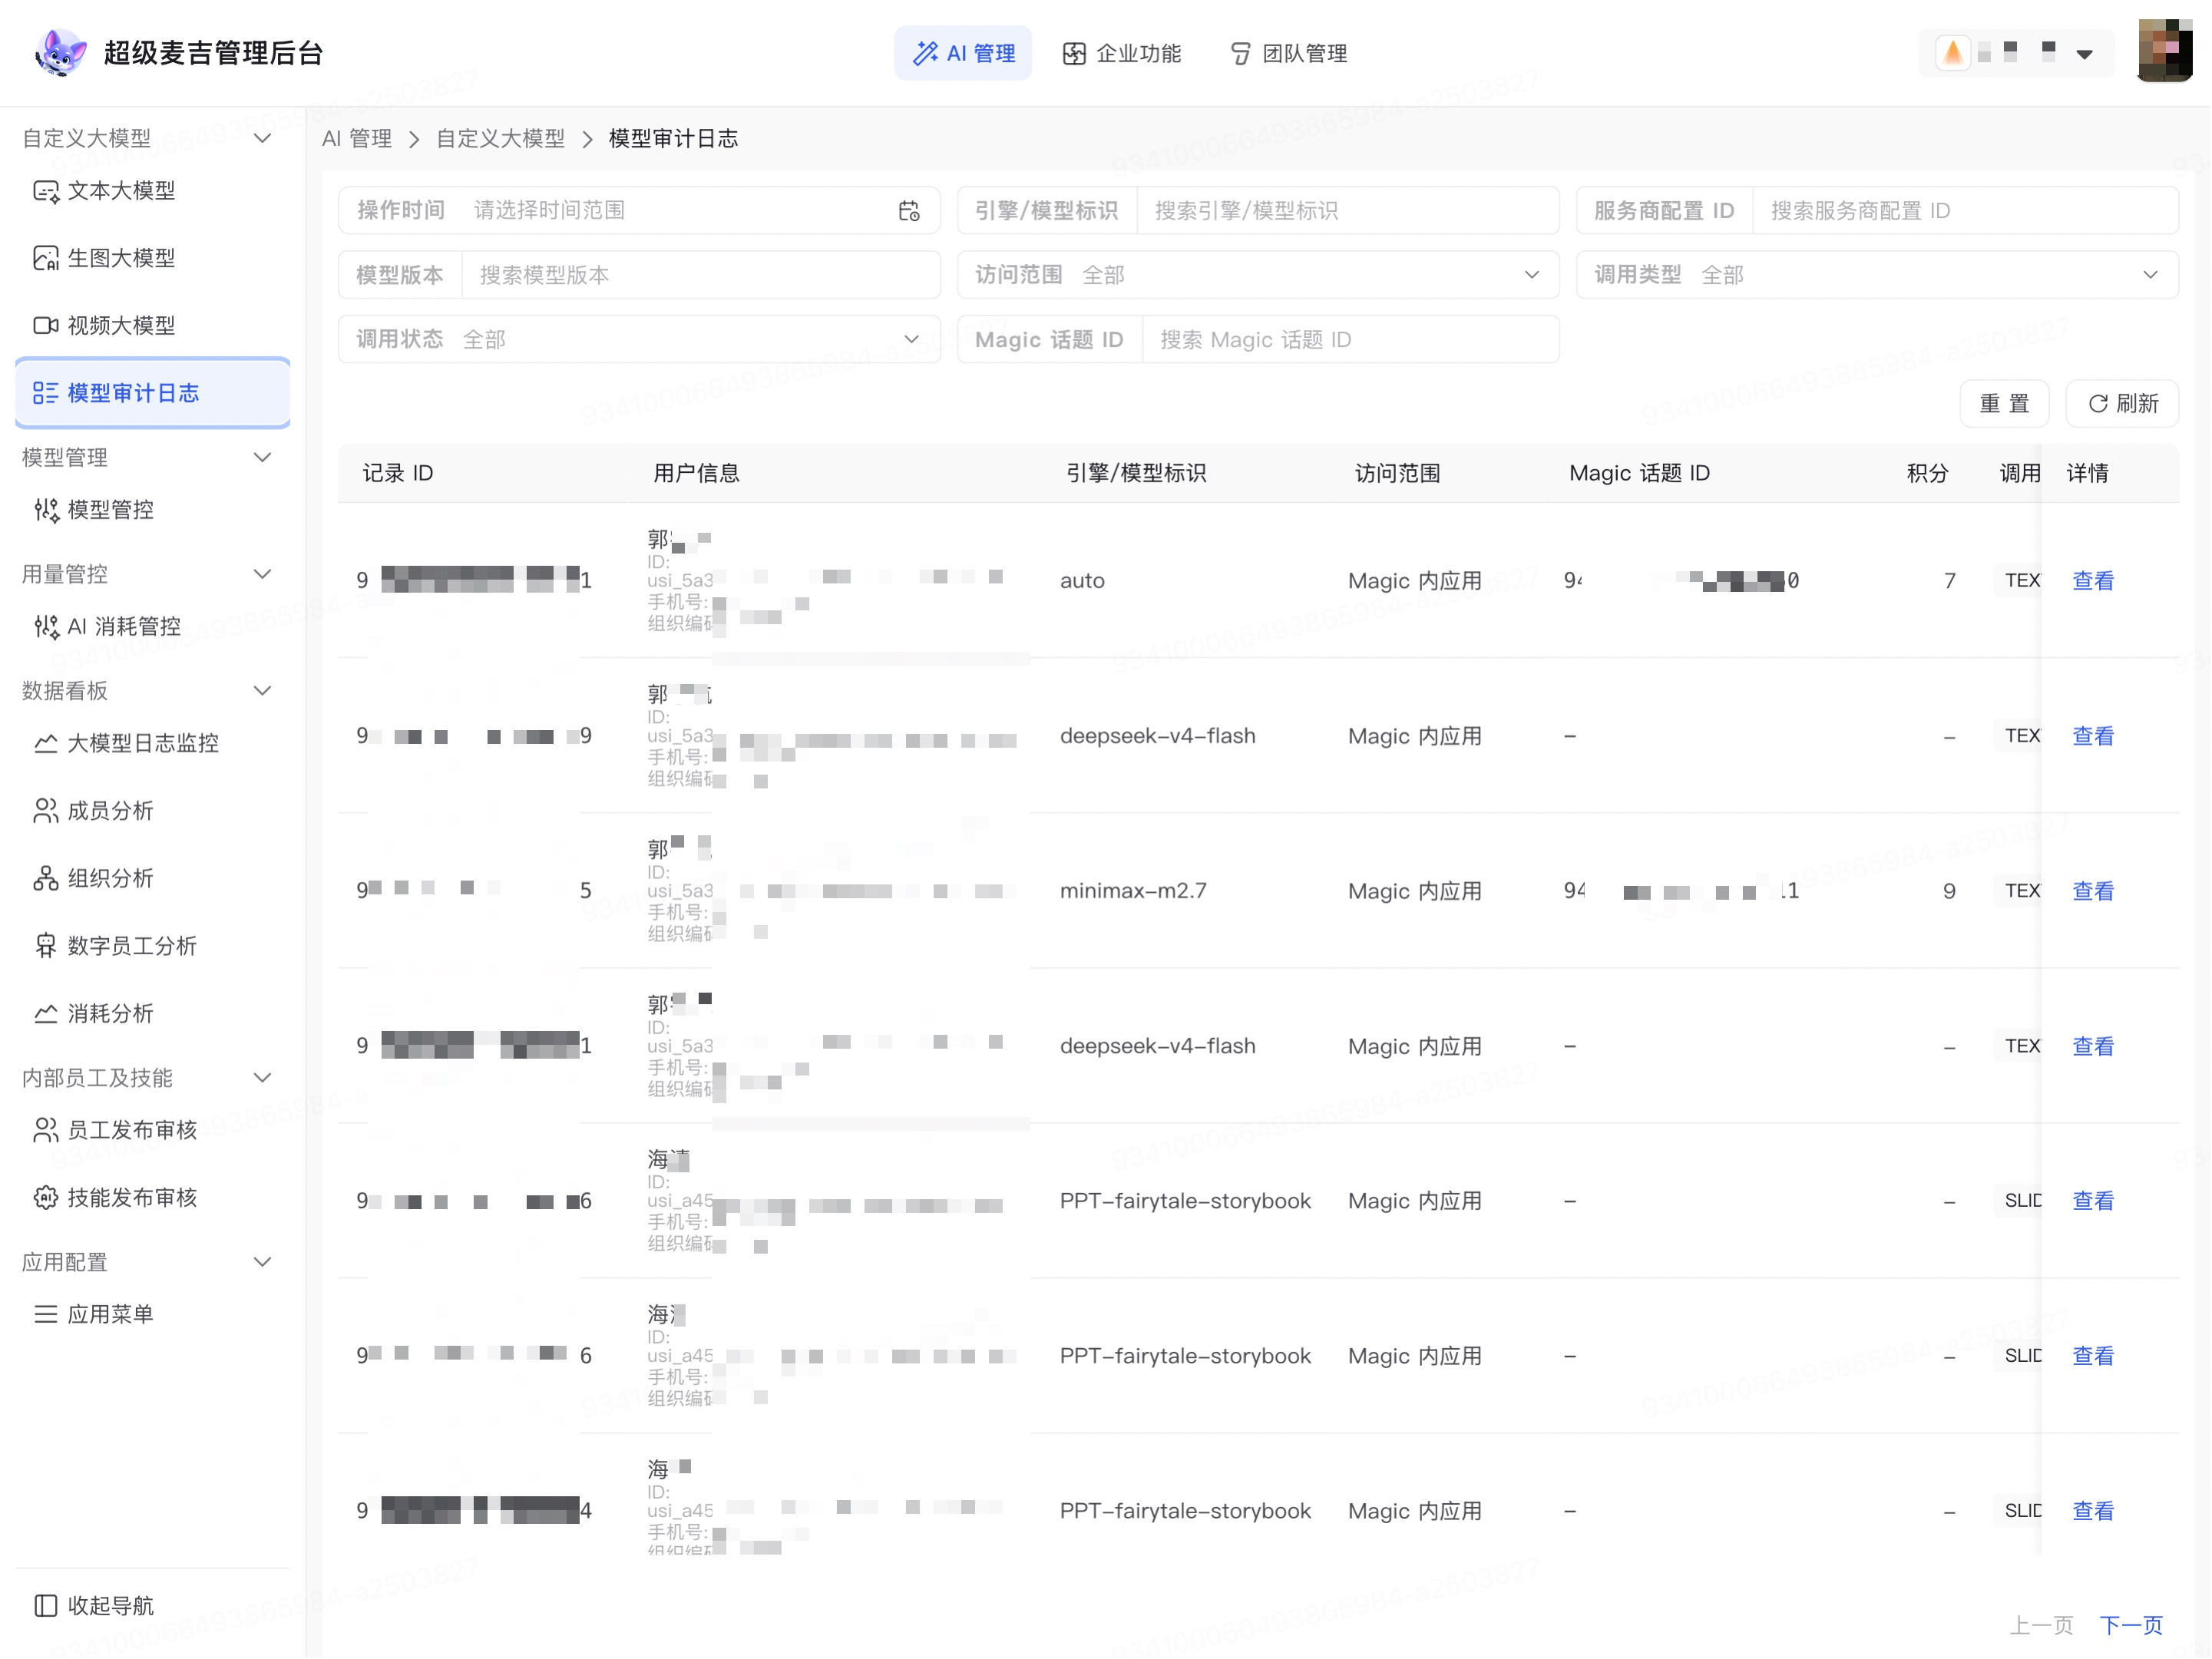The width and height of the screenshot is (2212, 1659).
Task: Collapse the 内部员工及技能 section
Action: [262, 1078]
